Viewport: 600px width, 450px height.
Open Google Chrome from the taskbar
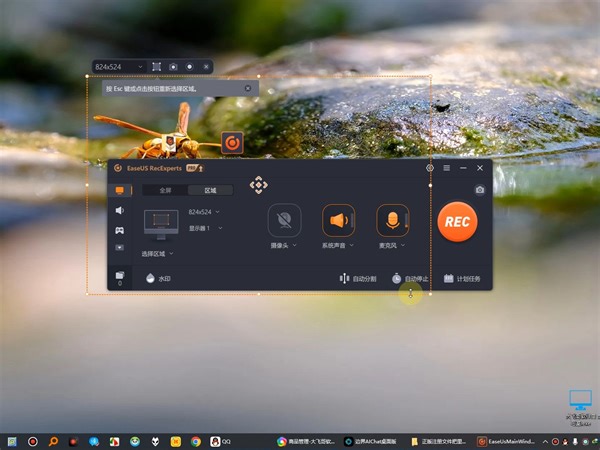click(x=196, y=442)
